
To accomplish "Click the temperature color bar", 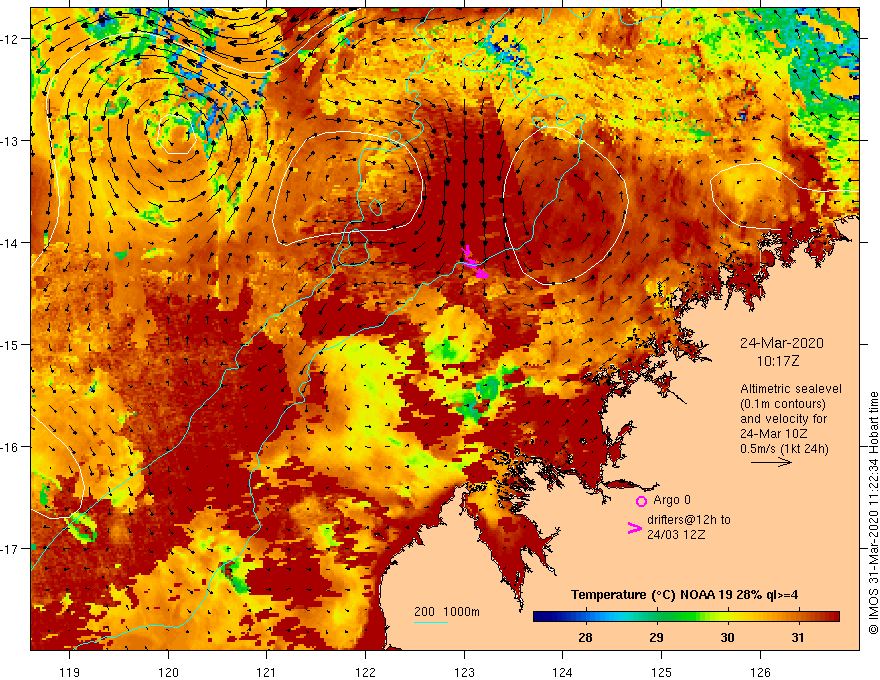I will point(686,617).
